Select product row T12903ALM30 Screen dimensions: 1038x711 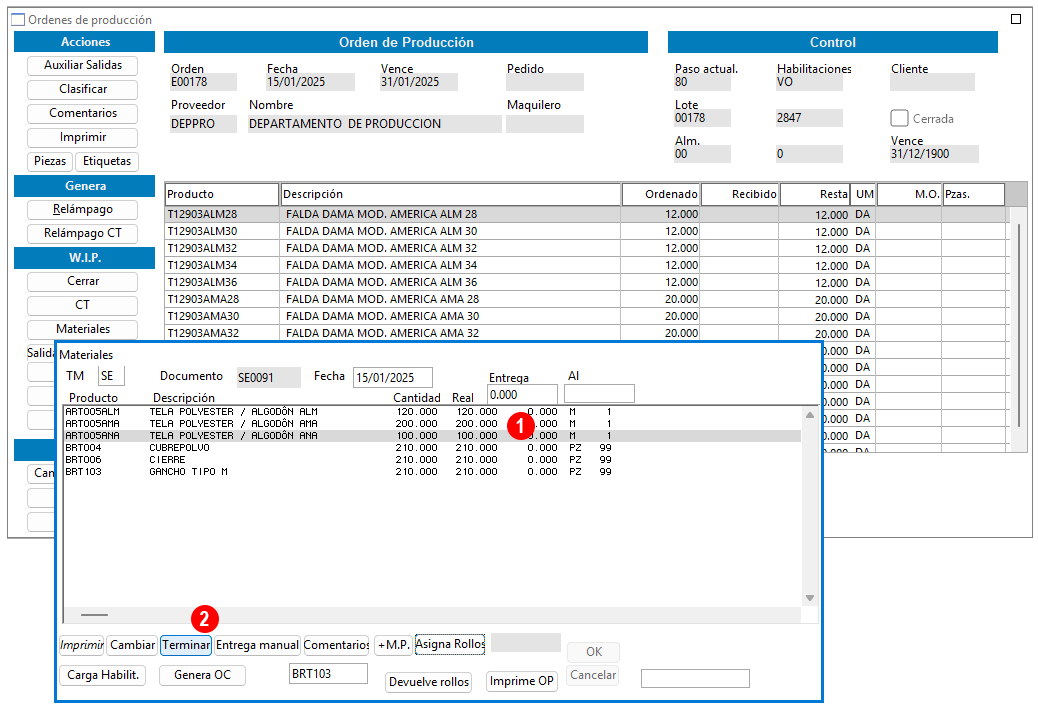tap(587, 232)
